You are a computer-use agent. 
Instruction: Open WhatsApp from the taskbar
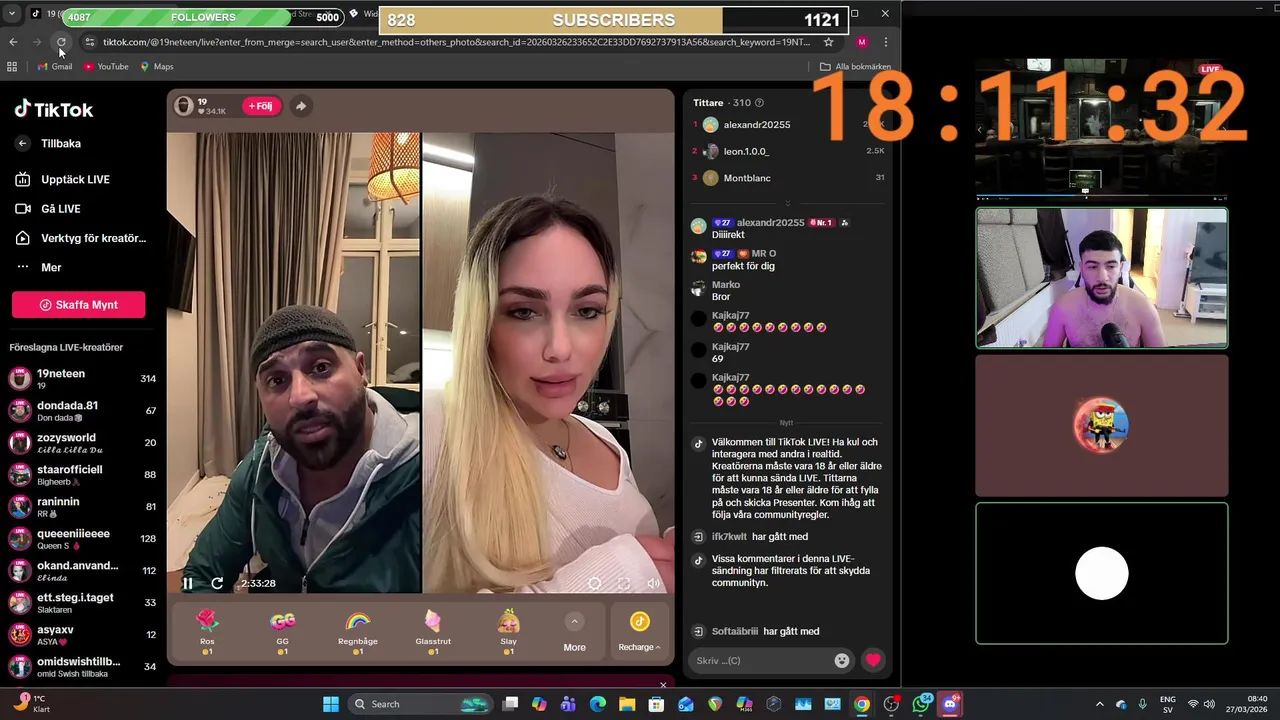click(x=921, y=704)
